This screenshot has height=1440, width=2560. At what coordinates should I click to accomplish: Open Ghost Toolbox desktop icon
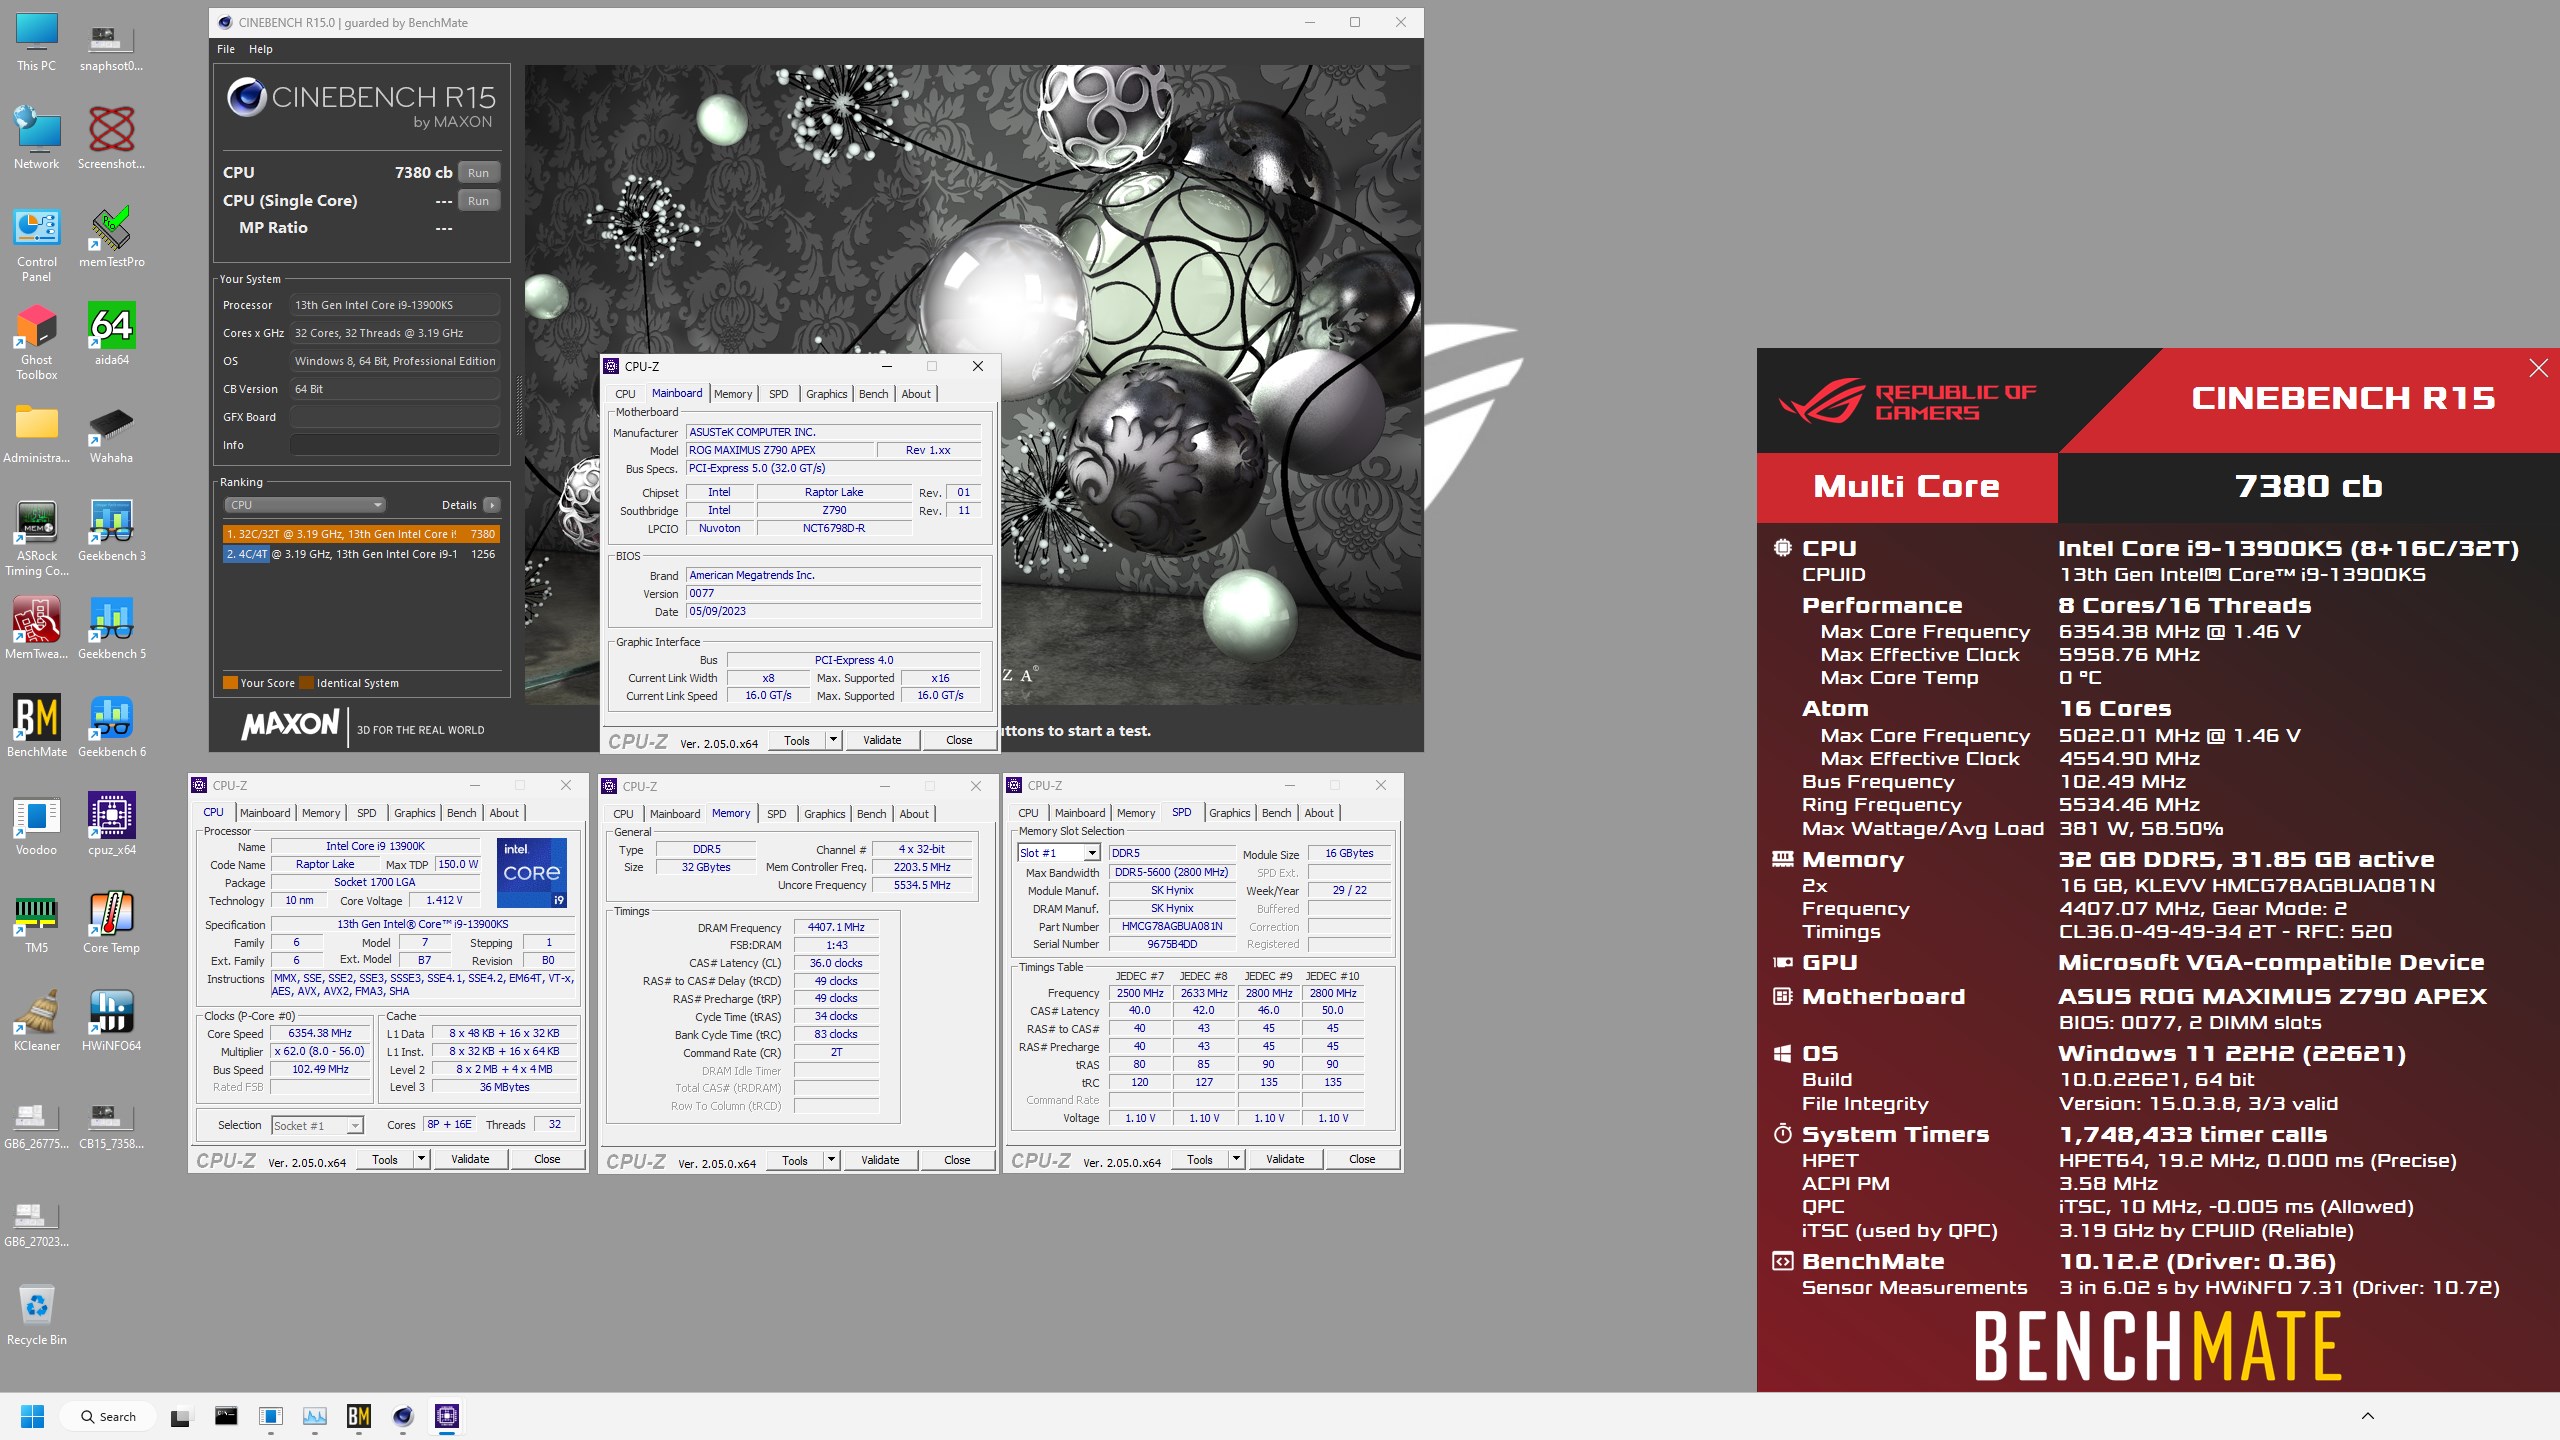point(36,343)
